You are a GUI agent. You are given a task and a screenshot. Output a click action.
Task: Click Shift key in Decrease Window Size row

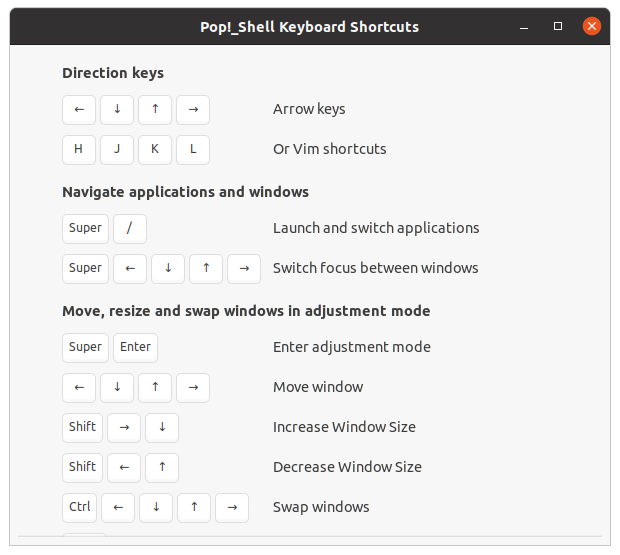pyautogui.click(x=82, y=467)
